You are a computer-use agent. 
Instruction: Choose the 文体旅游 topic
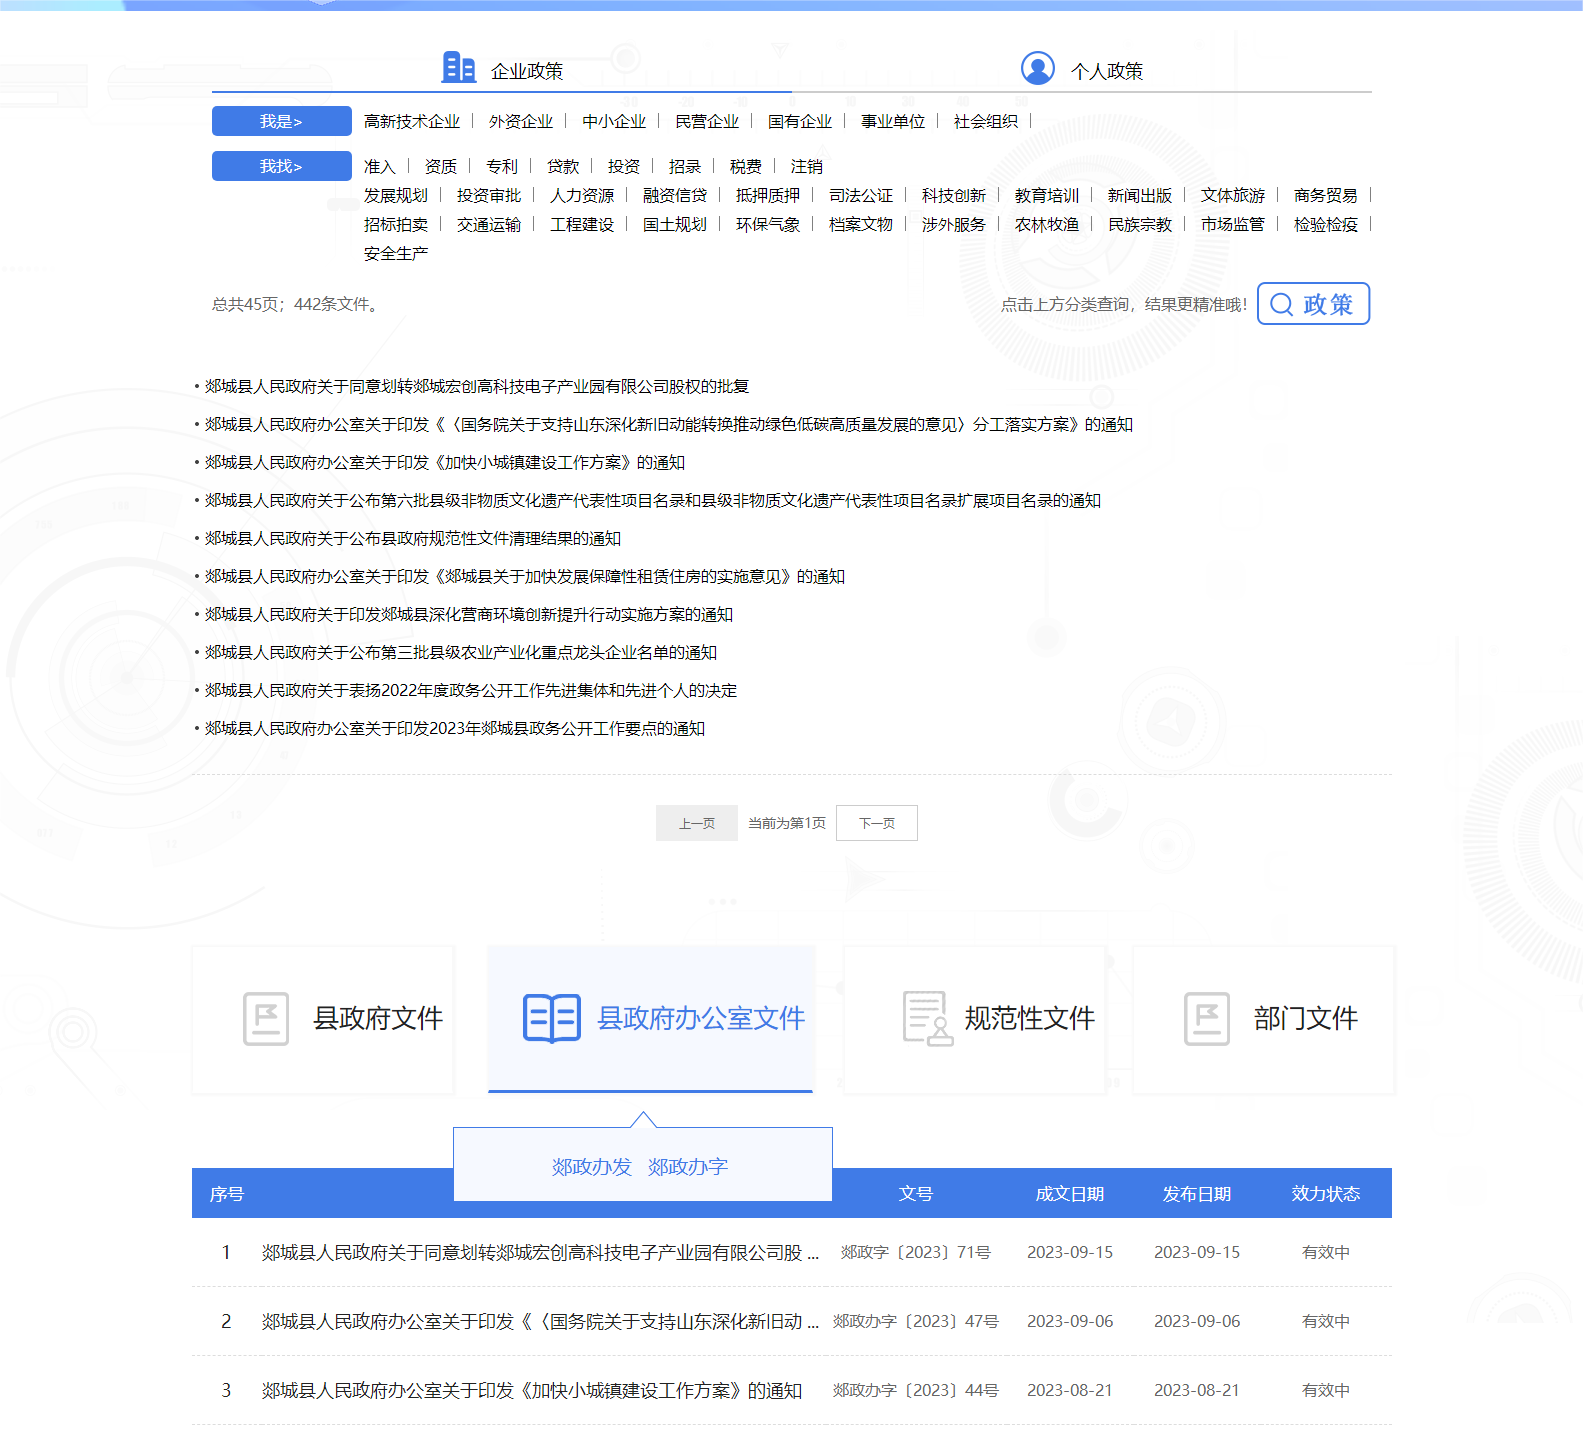(x=1233, y=195)
